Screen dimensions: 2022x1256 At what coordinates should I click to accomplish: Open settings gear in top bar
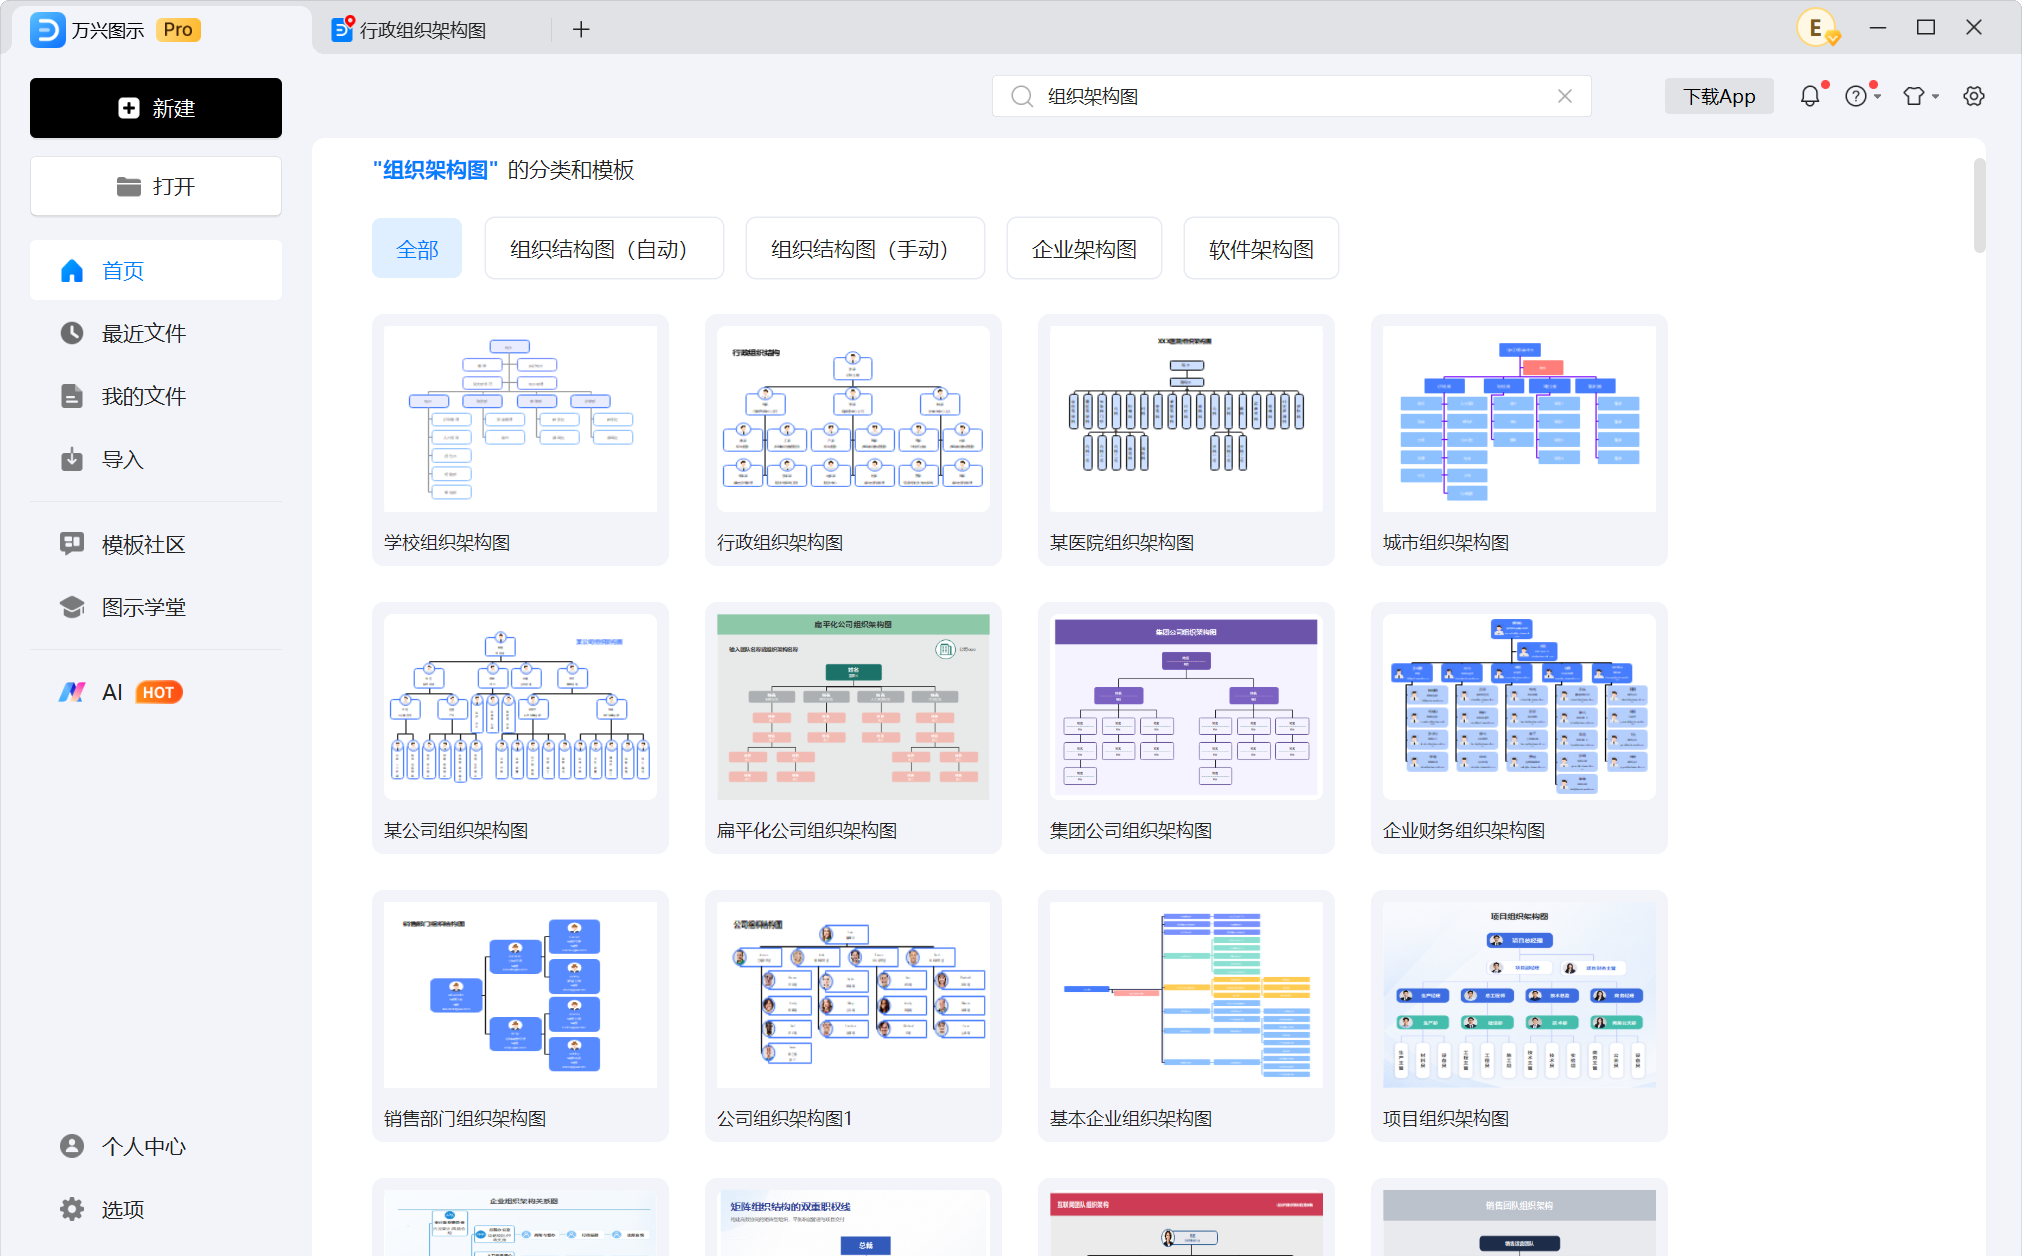pyautogui.click(x=1974, y=96)
